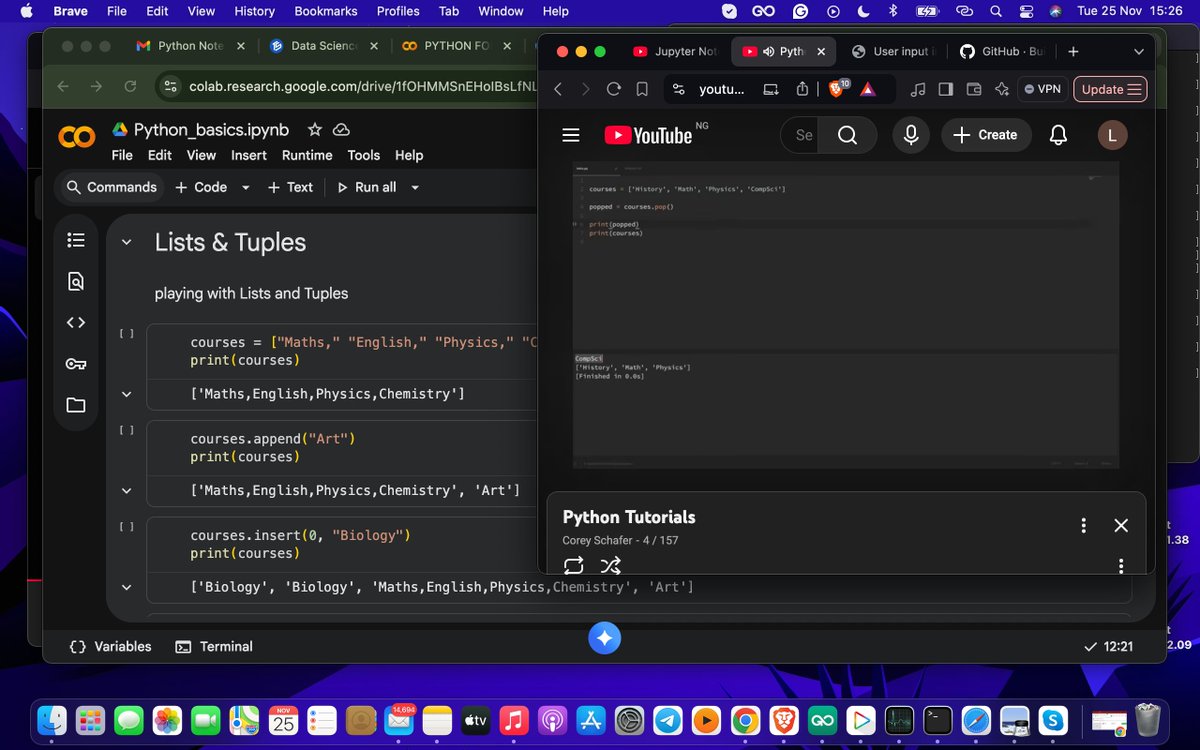Toggle the VPN in Brave toolbar
Viewport: 1200px width, 750px height.
point(1042,88)
